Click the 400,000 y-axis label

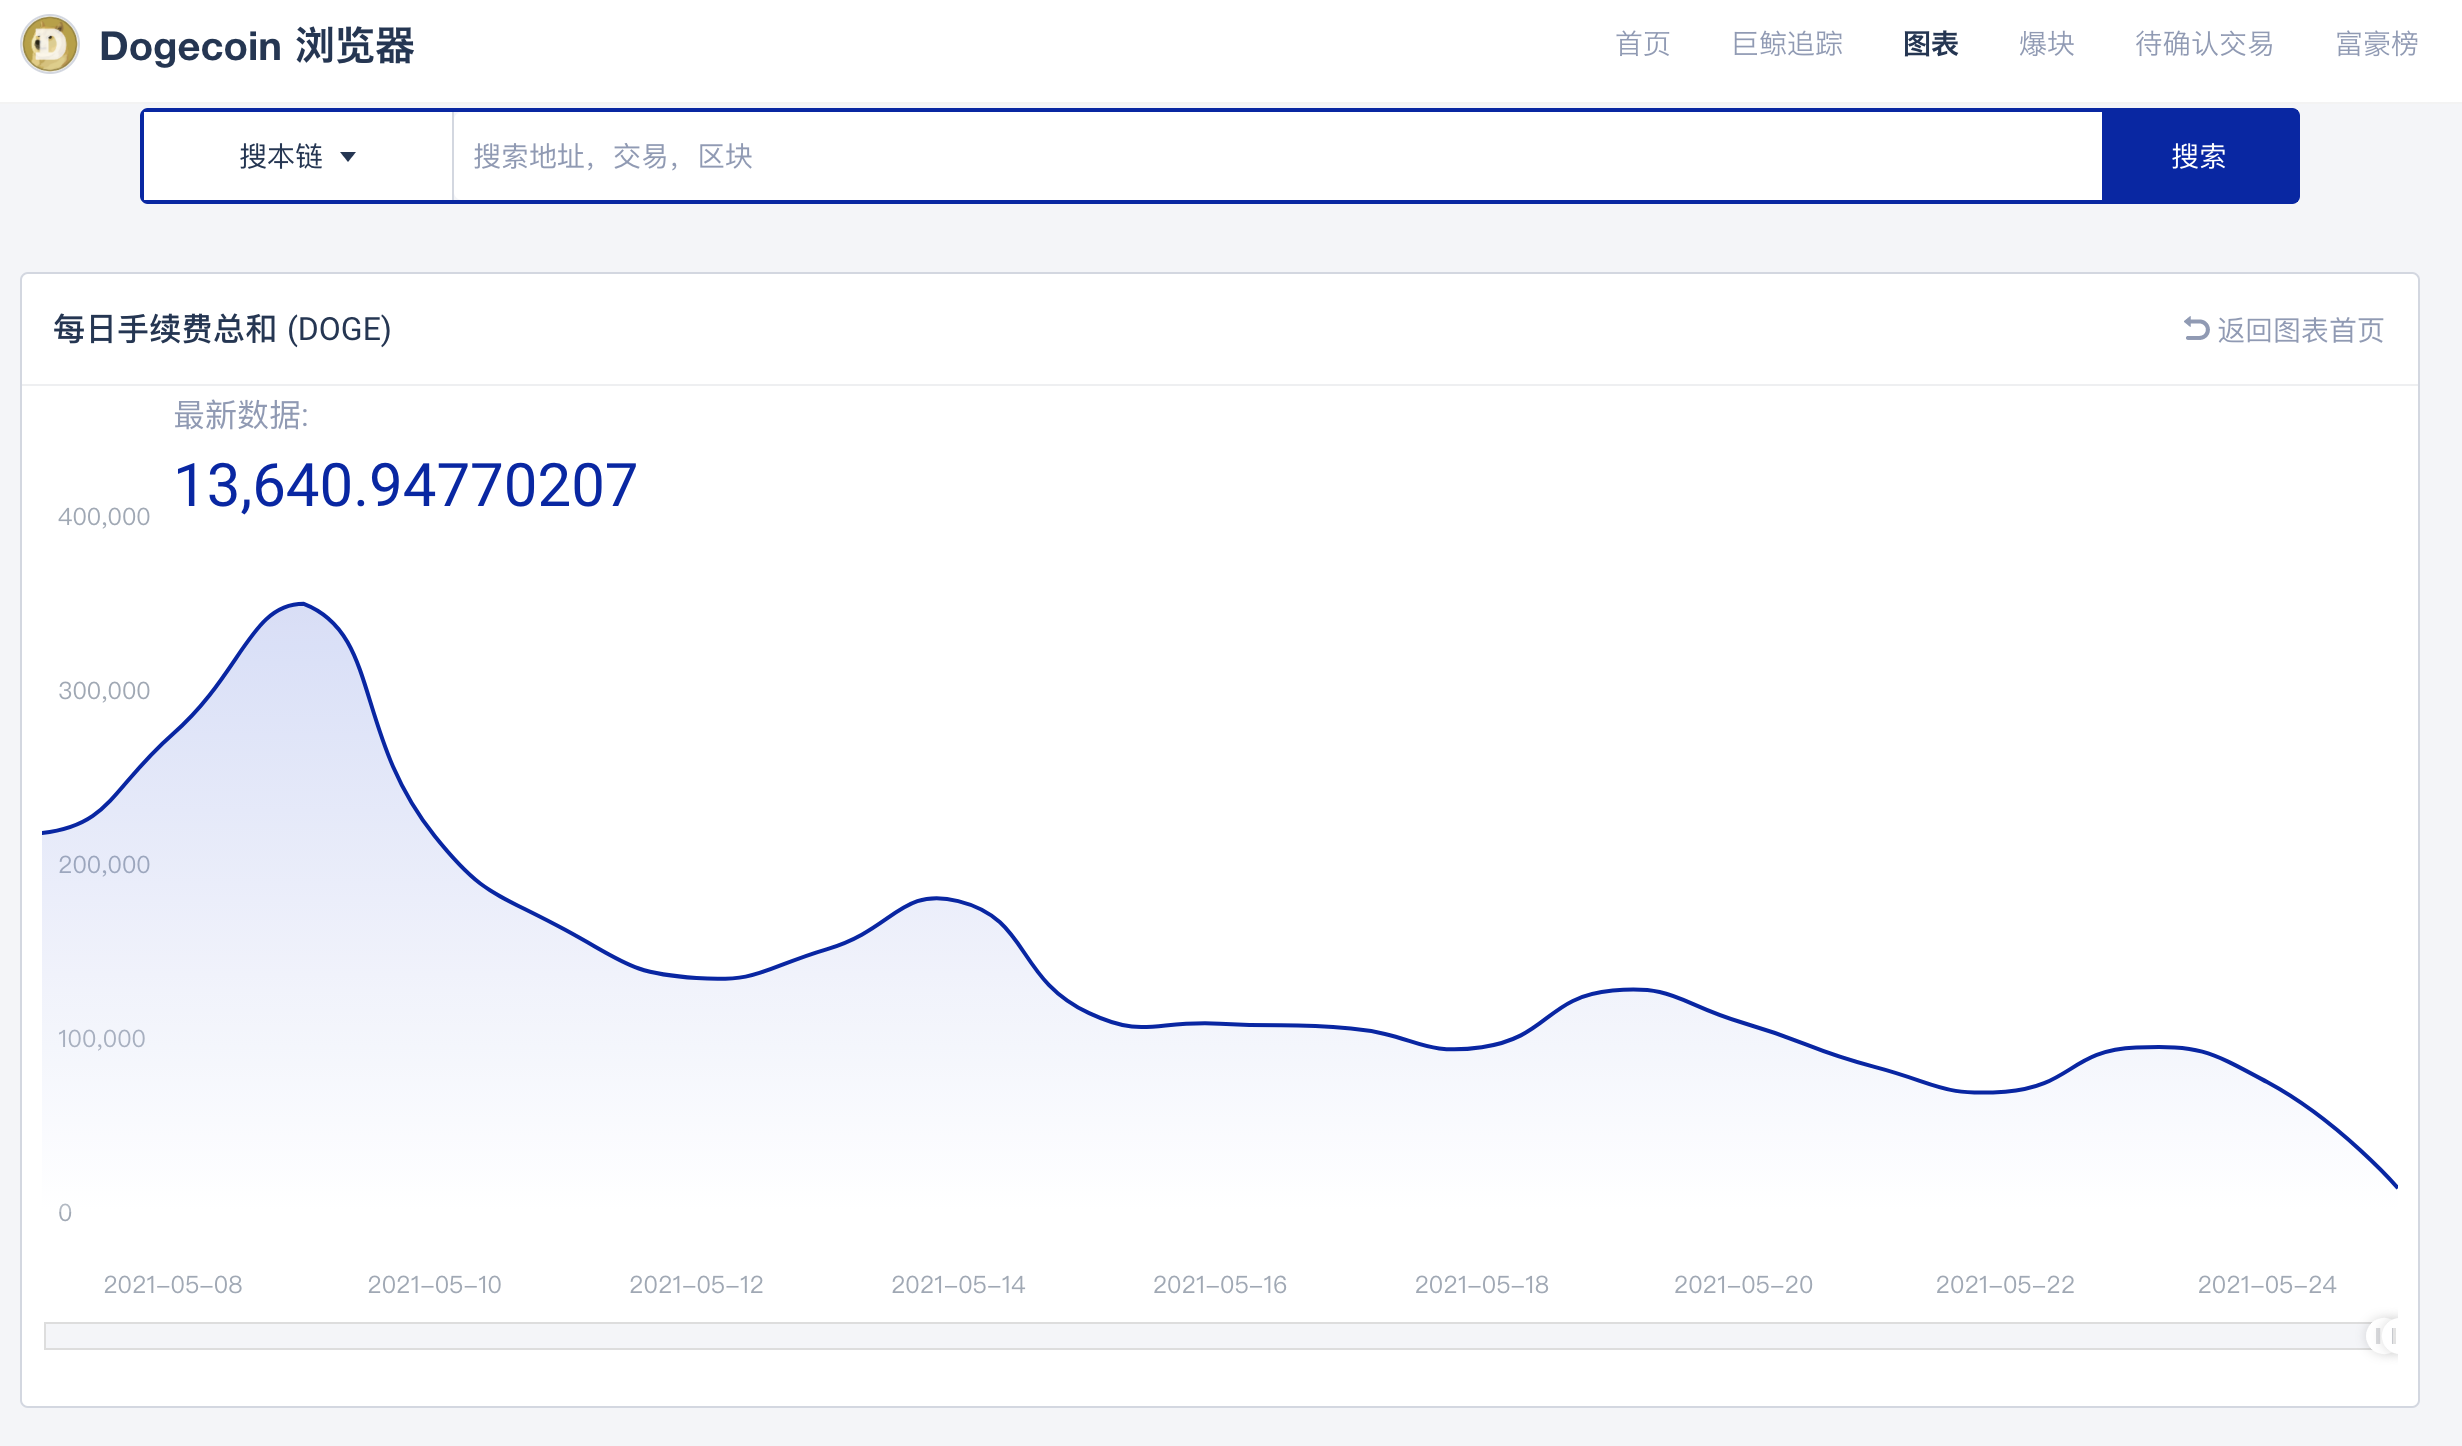(x=104, y=517)
